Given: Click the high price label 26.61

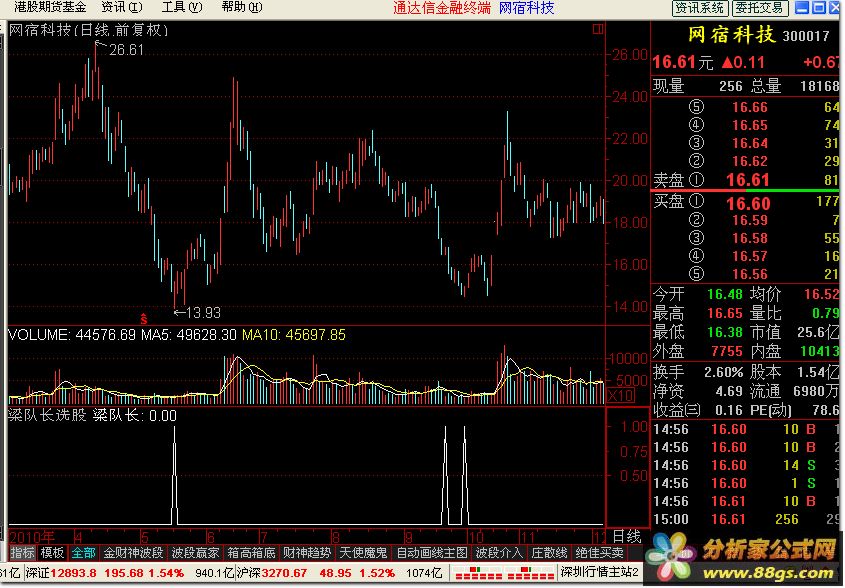Looking at the screenshot, I should pos(127,50).
